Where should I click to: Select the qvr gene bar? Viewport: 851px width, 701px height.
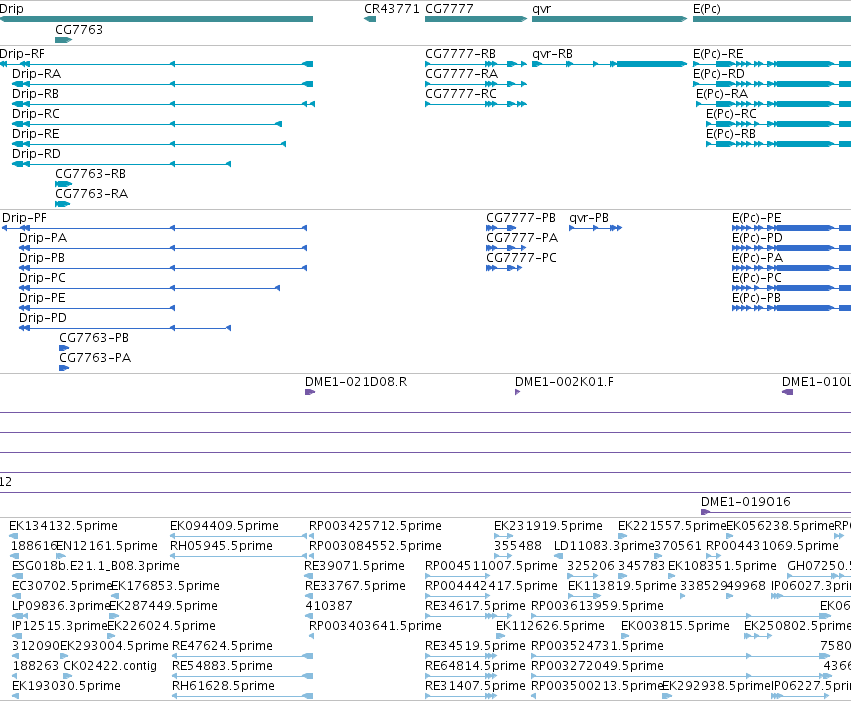pos(609,19)
